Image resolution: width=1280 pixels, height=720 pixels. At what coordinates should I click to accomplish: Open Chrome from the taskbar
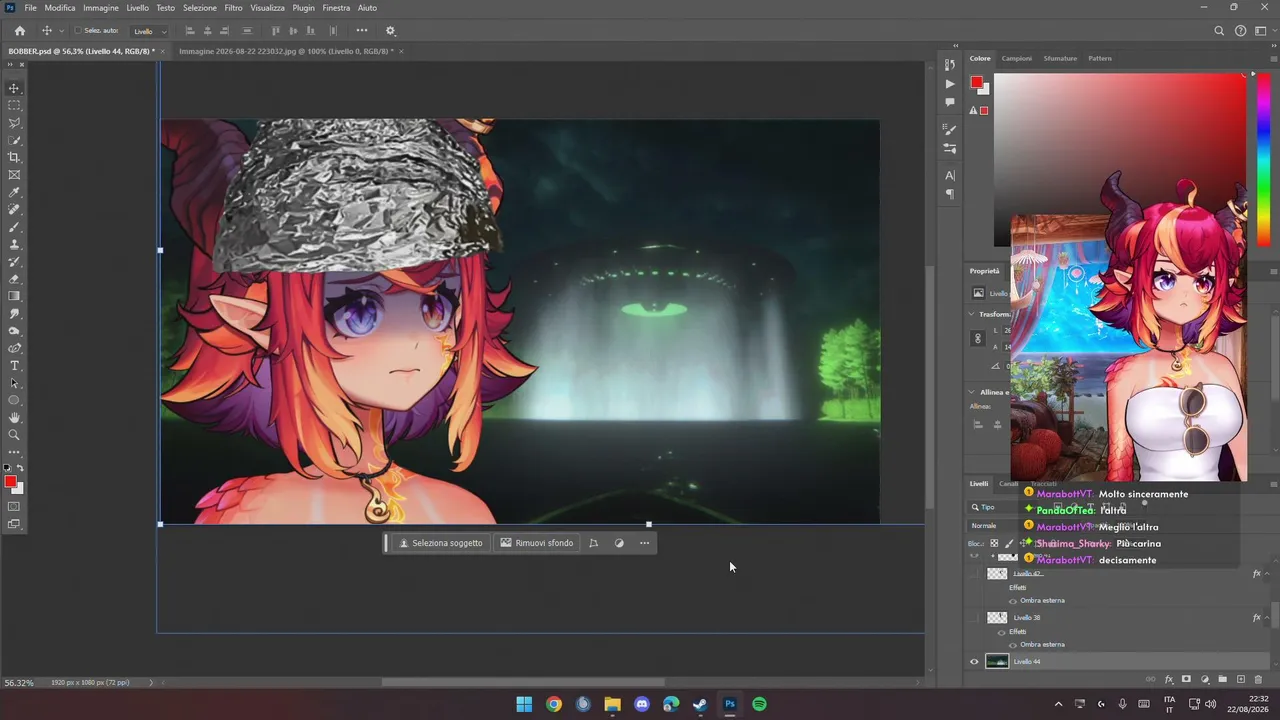point(554,704)
